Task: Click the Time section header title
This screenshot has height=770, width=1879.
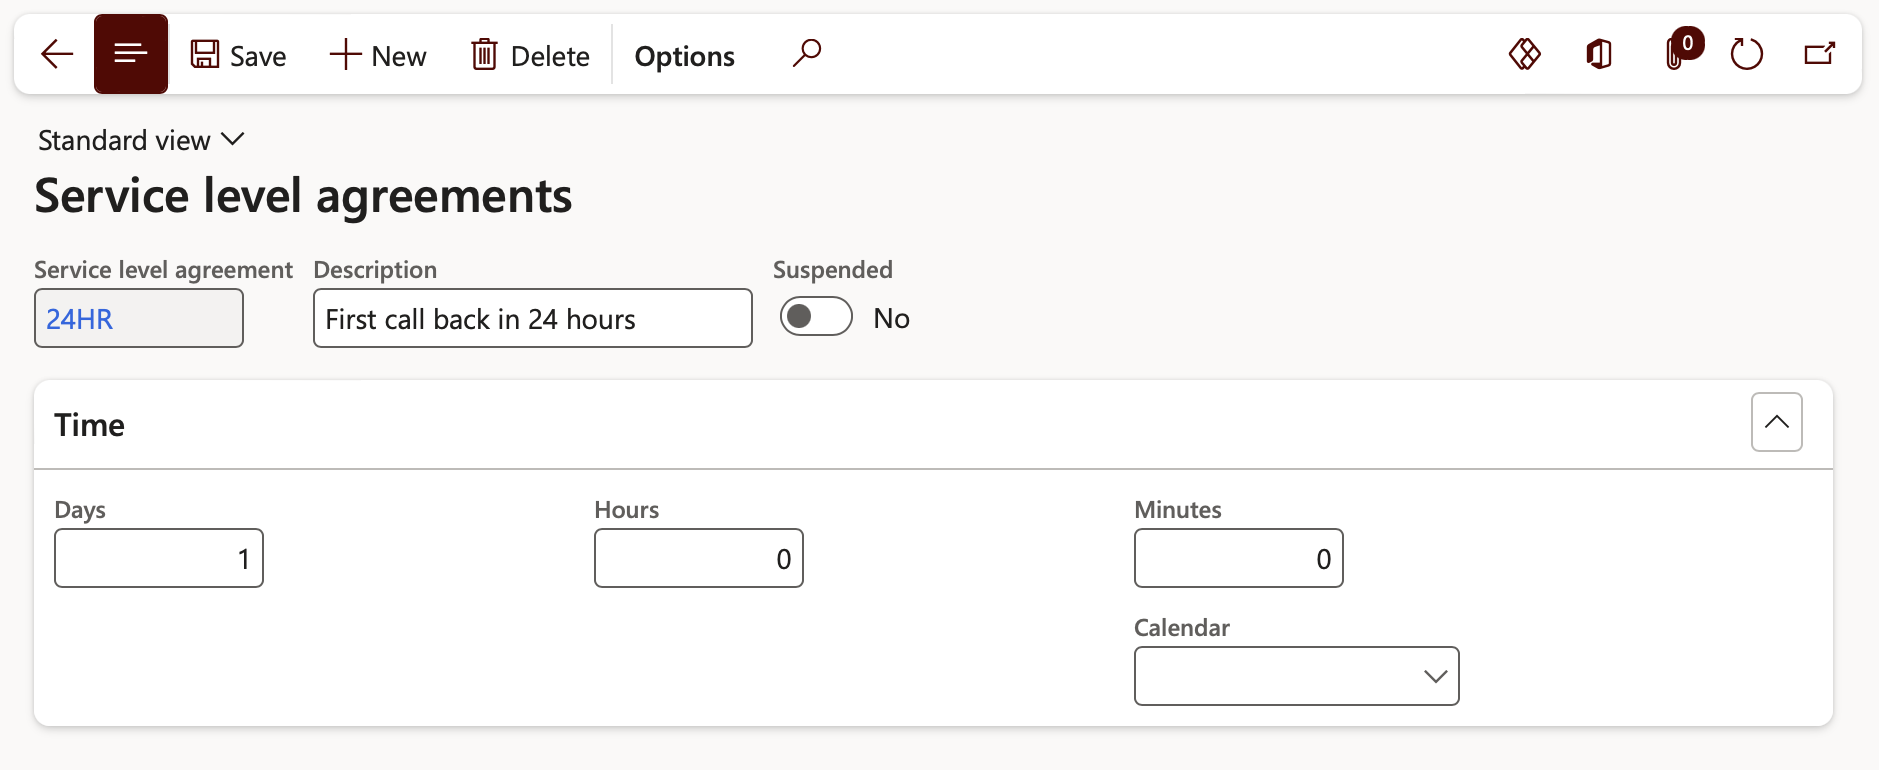Action: (x=90, y=425)
